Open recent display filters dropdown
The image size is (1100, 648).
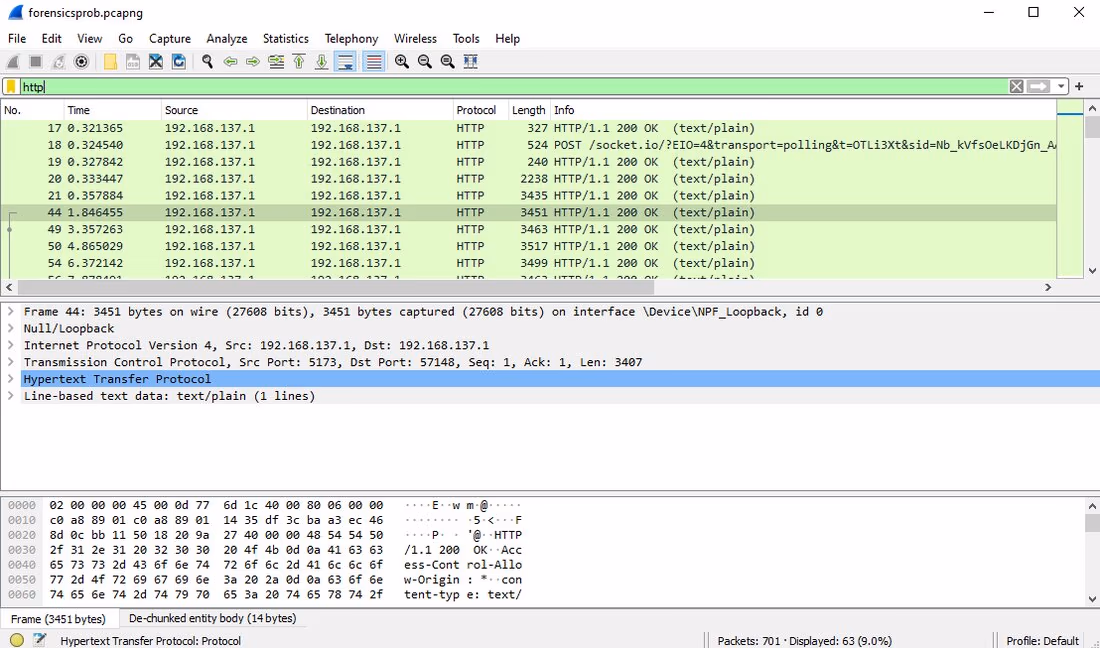(x=1061, y=86)
